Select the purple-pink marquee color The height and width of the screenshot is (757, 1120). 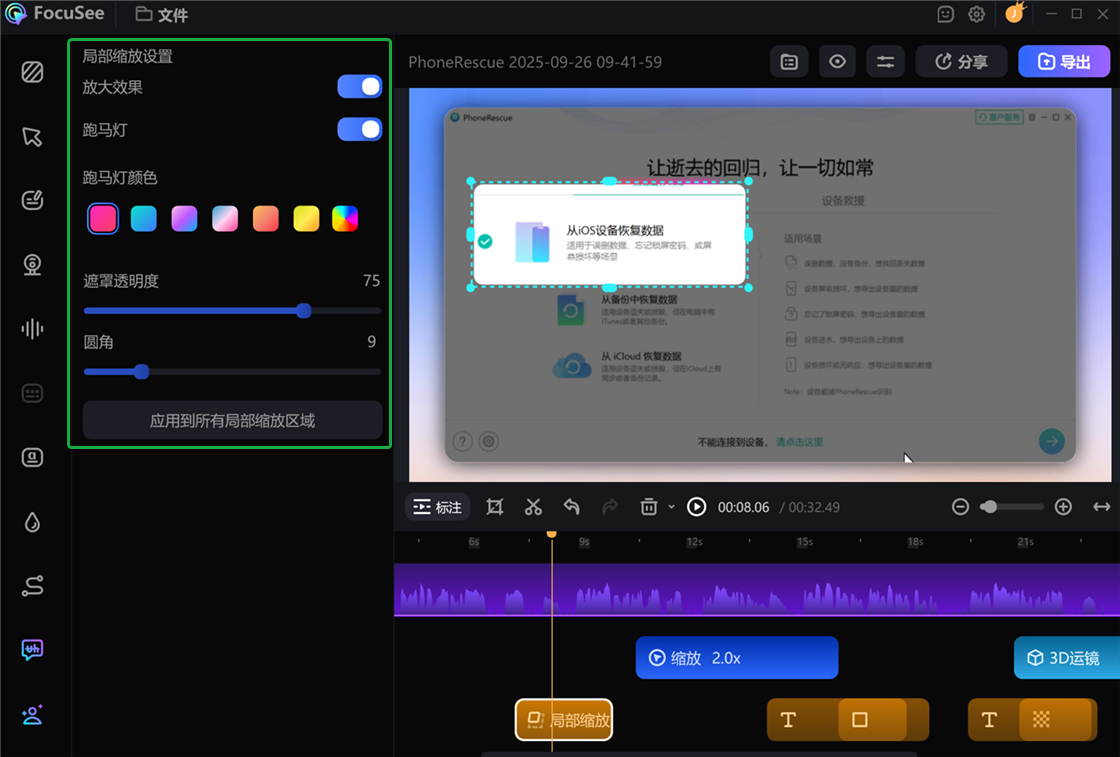(184, 219)
